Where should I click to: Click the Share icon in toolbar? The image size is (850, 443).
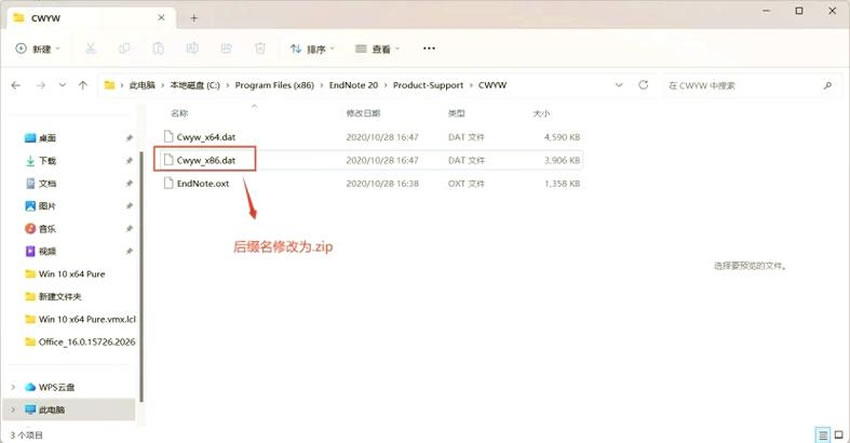[226, 49]
